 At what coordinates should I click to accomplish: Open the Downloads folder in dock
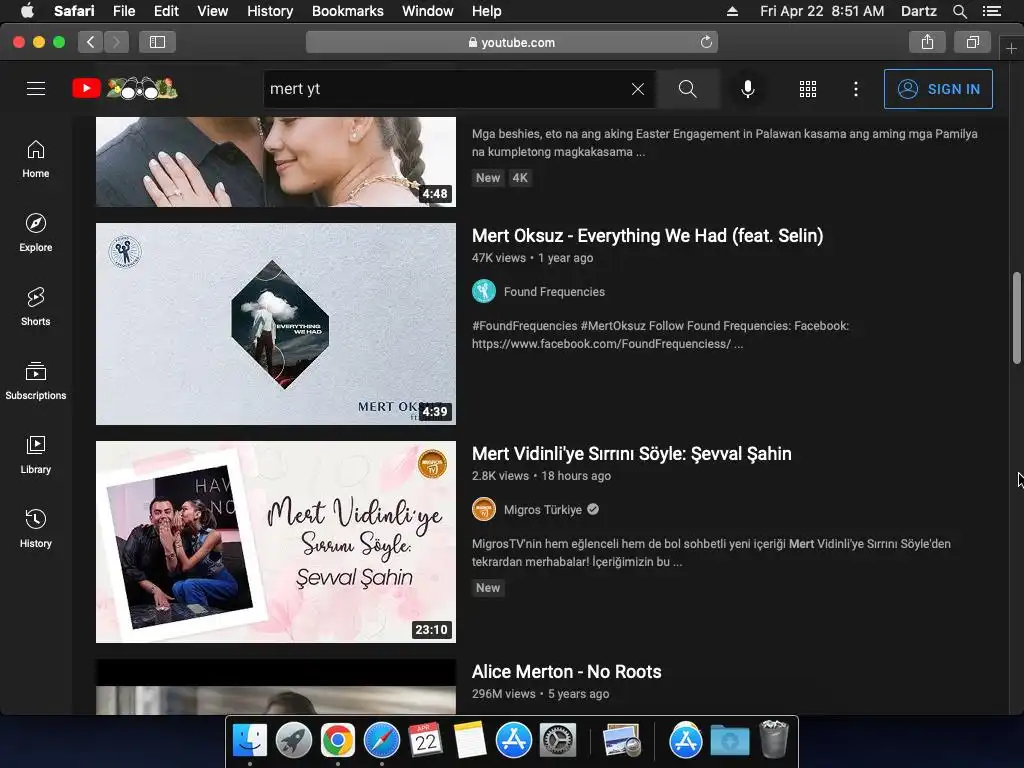click(x=729, y=740)
